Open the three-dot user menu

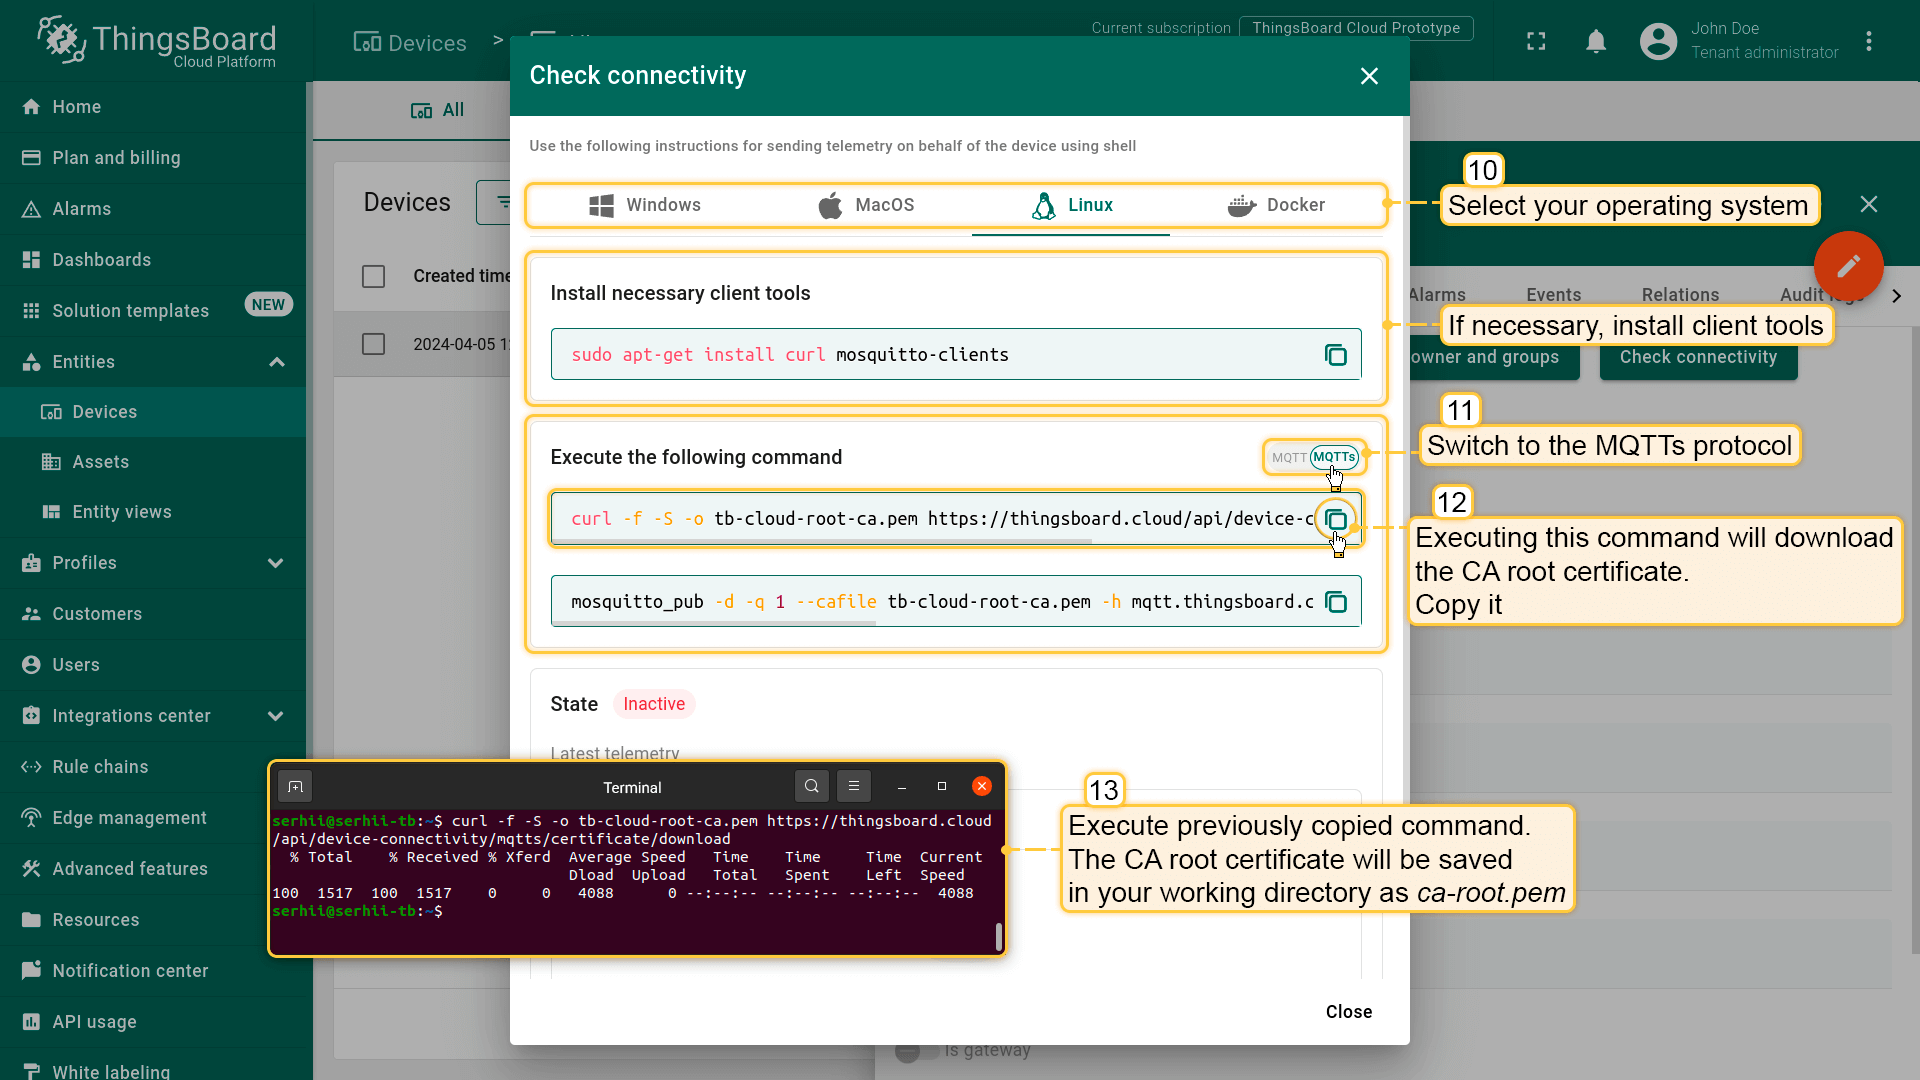(1868, 41)
